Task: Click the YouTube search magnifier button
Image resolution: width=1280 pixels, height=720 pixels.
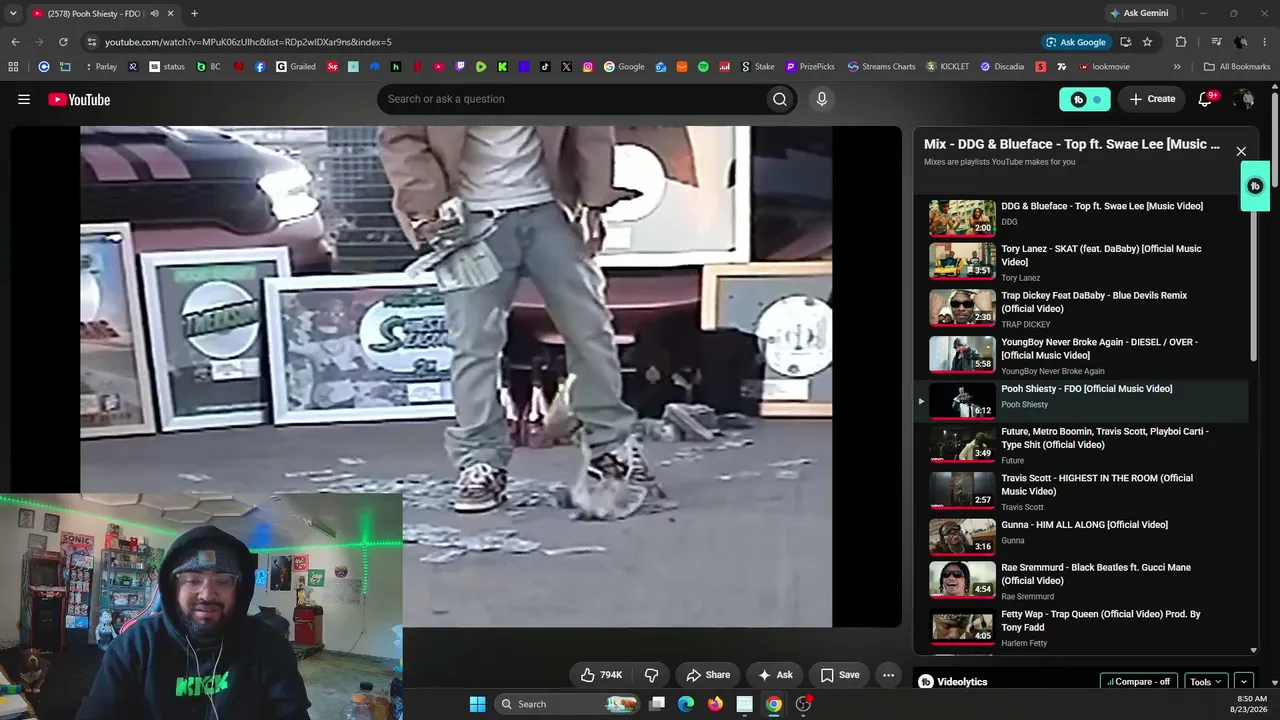Action: click(x=780, y=99)
